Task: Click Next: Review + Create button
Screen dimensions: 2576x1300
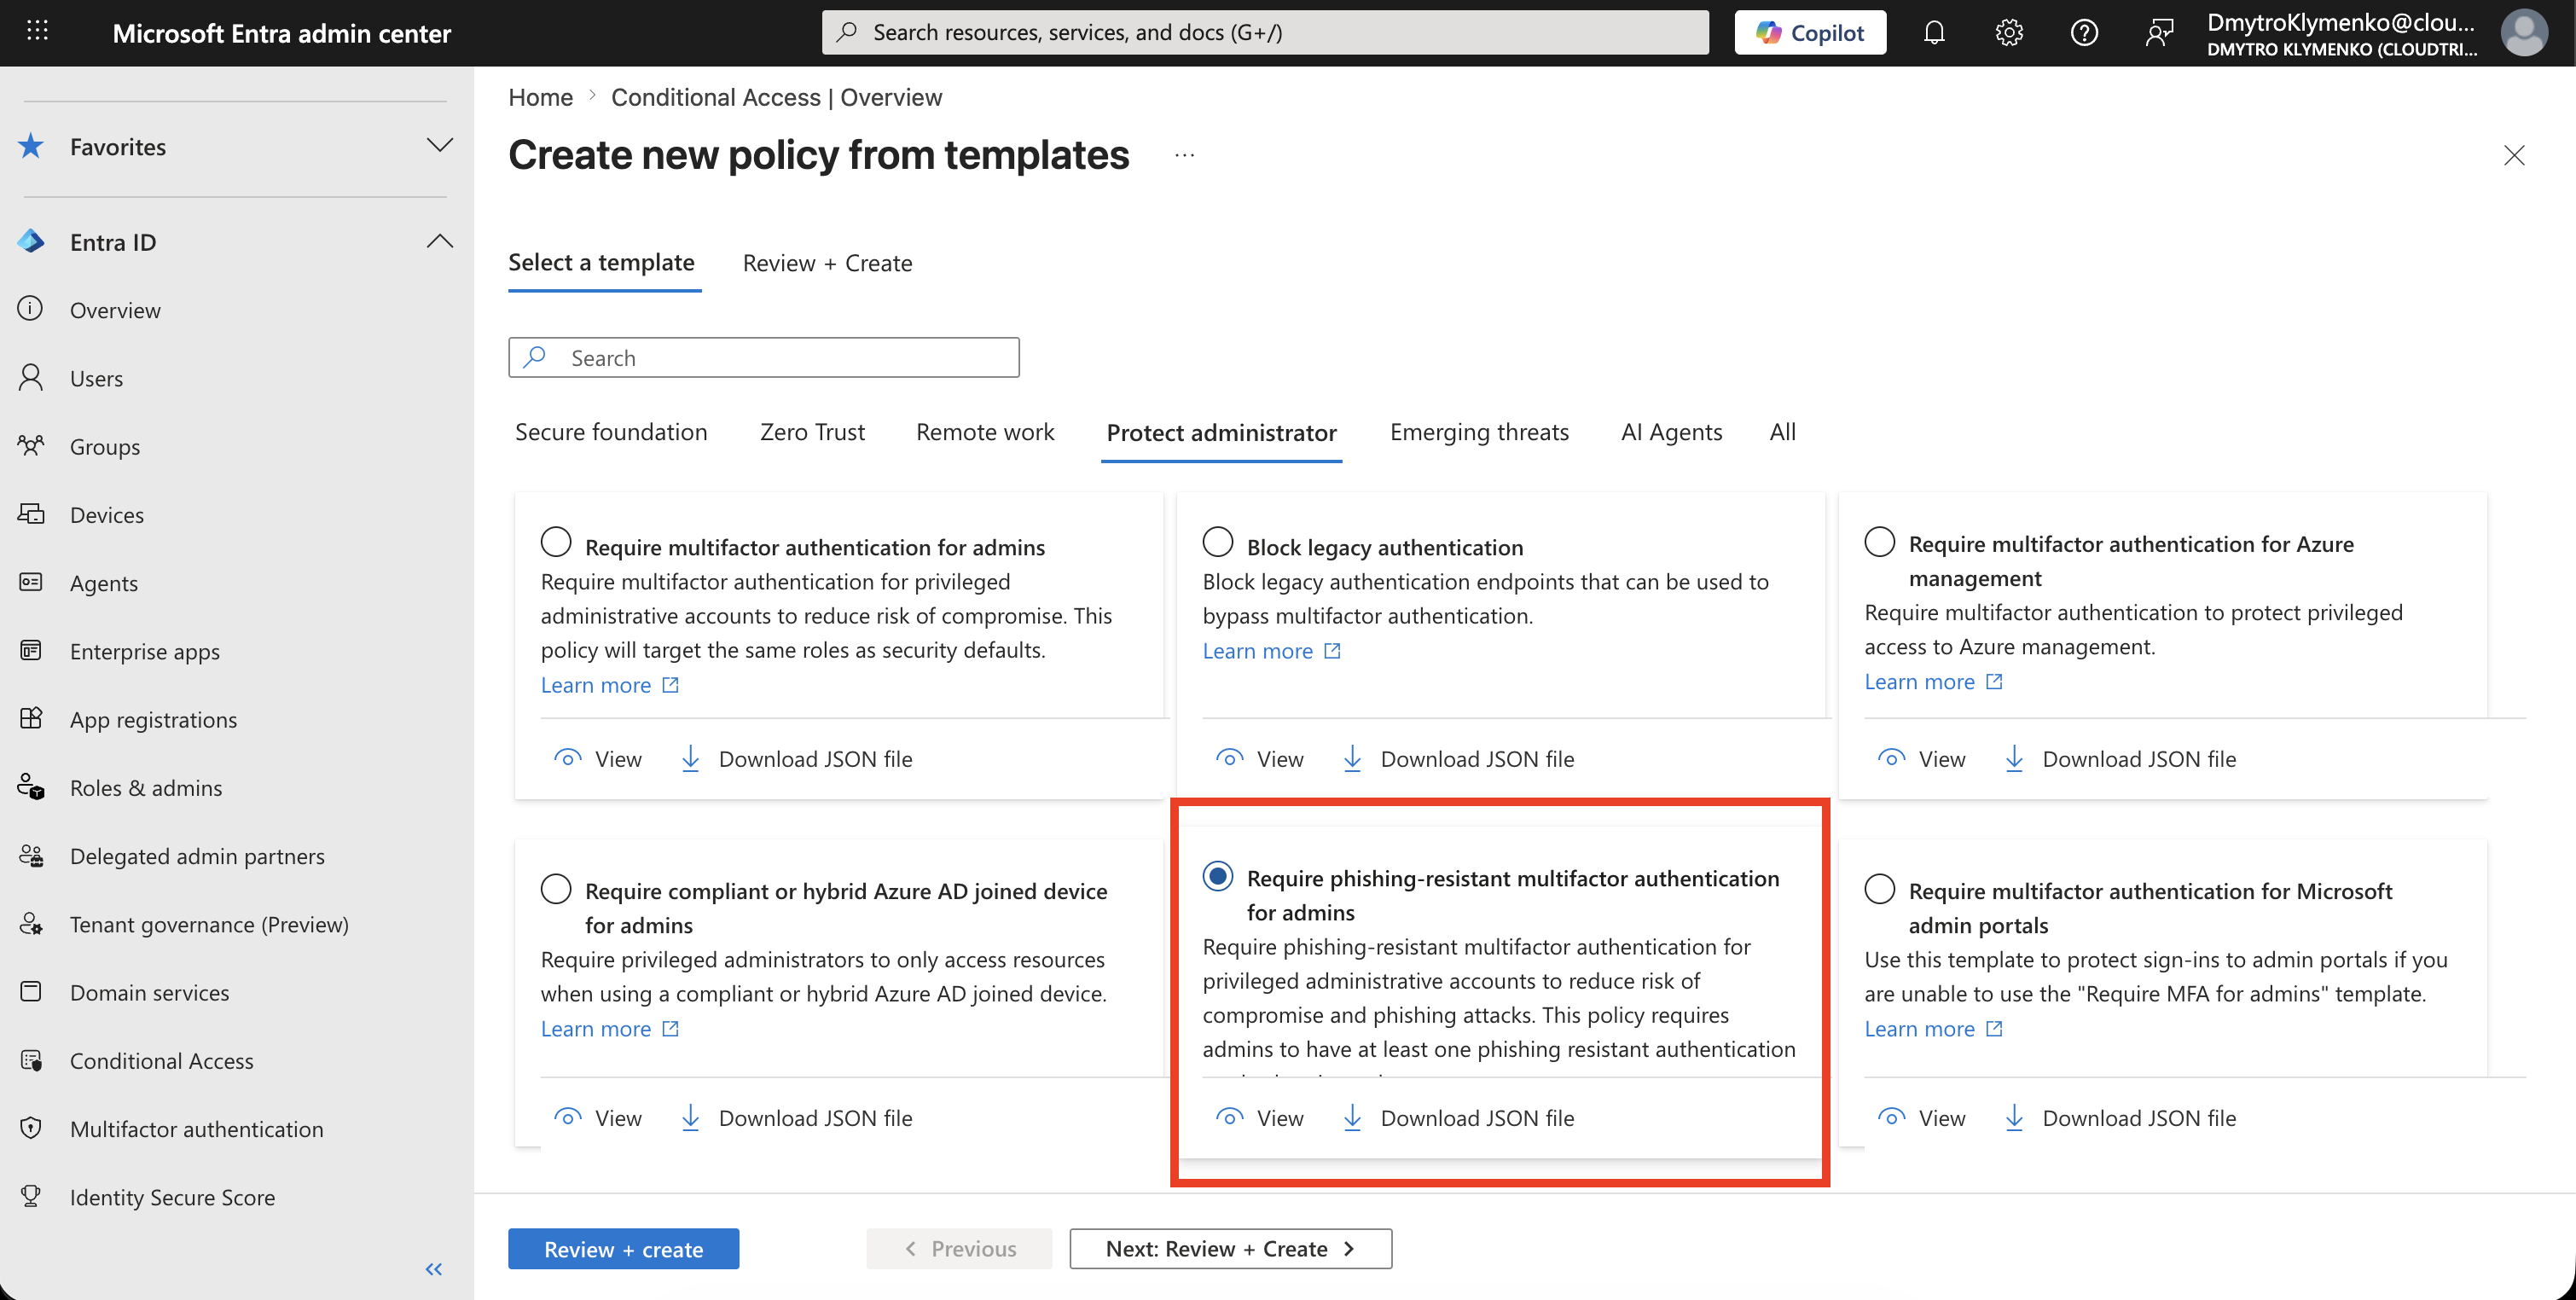Action: pos(1230,1248)
